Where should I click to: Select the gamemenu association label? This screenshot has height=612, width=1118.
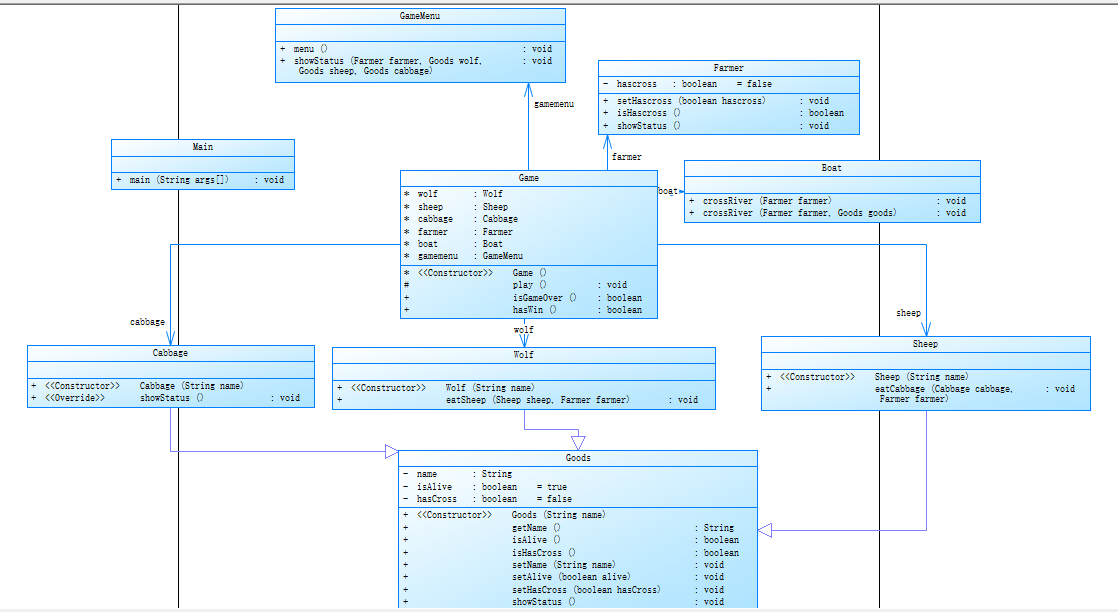[x=554, y=104]
